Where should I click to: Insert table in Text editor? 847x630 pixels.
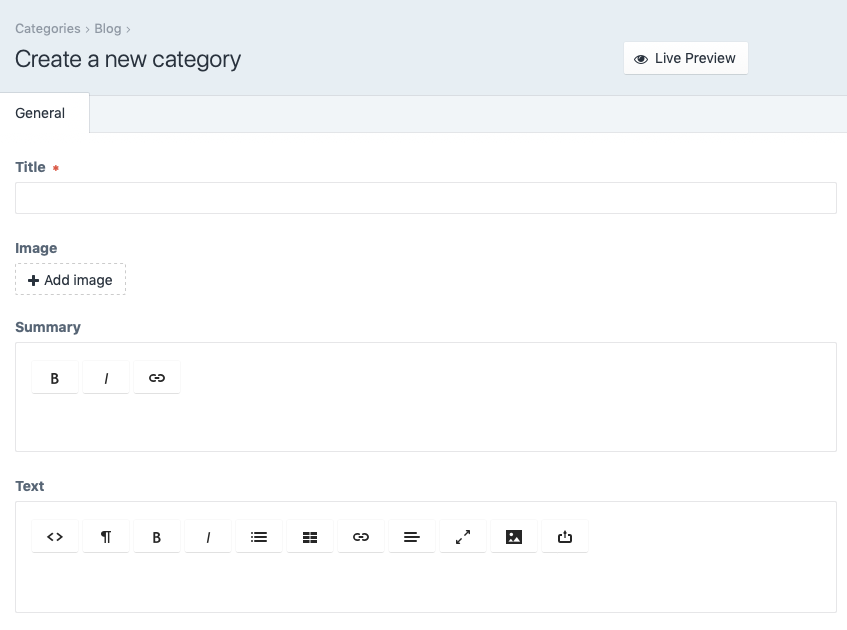point(310,537)
